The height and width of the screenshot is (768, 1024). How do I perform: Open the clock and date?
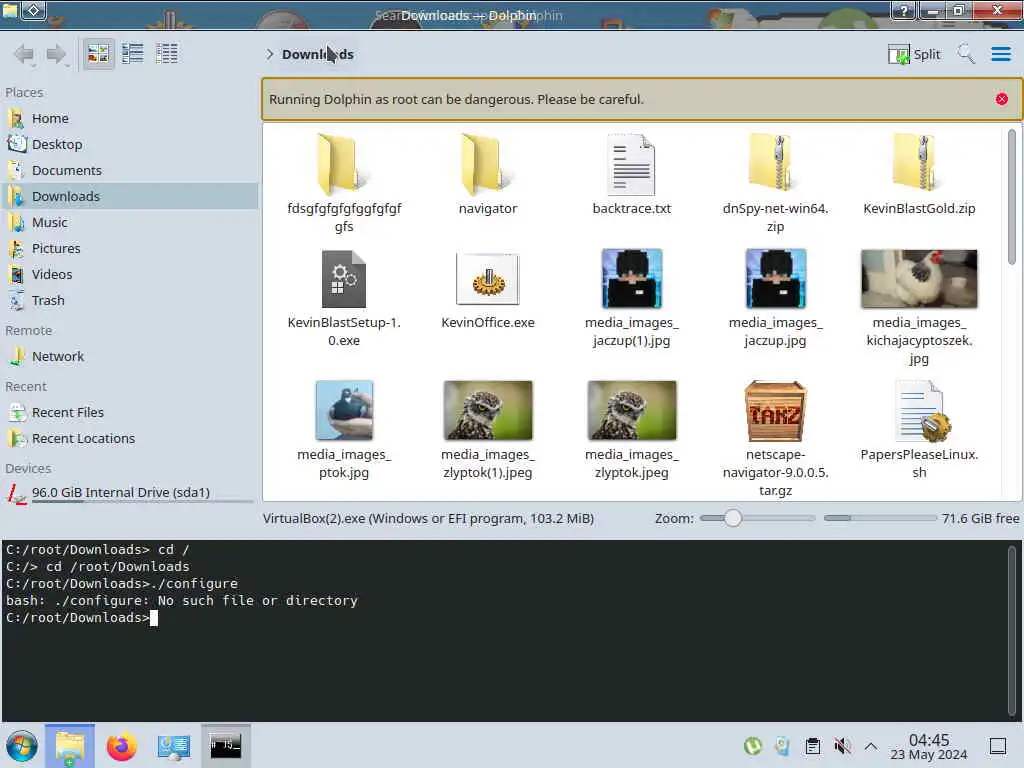pyautogui.click(x=929, y=746)
